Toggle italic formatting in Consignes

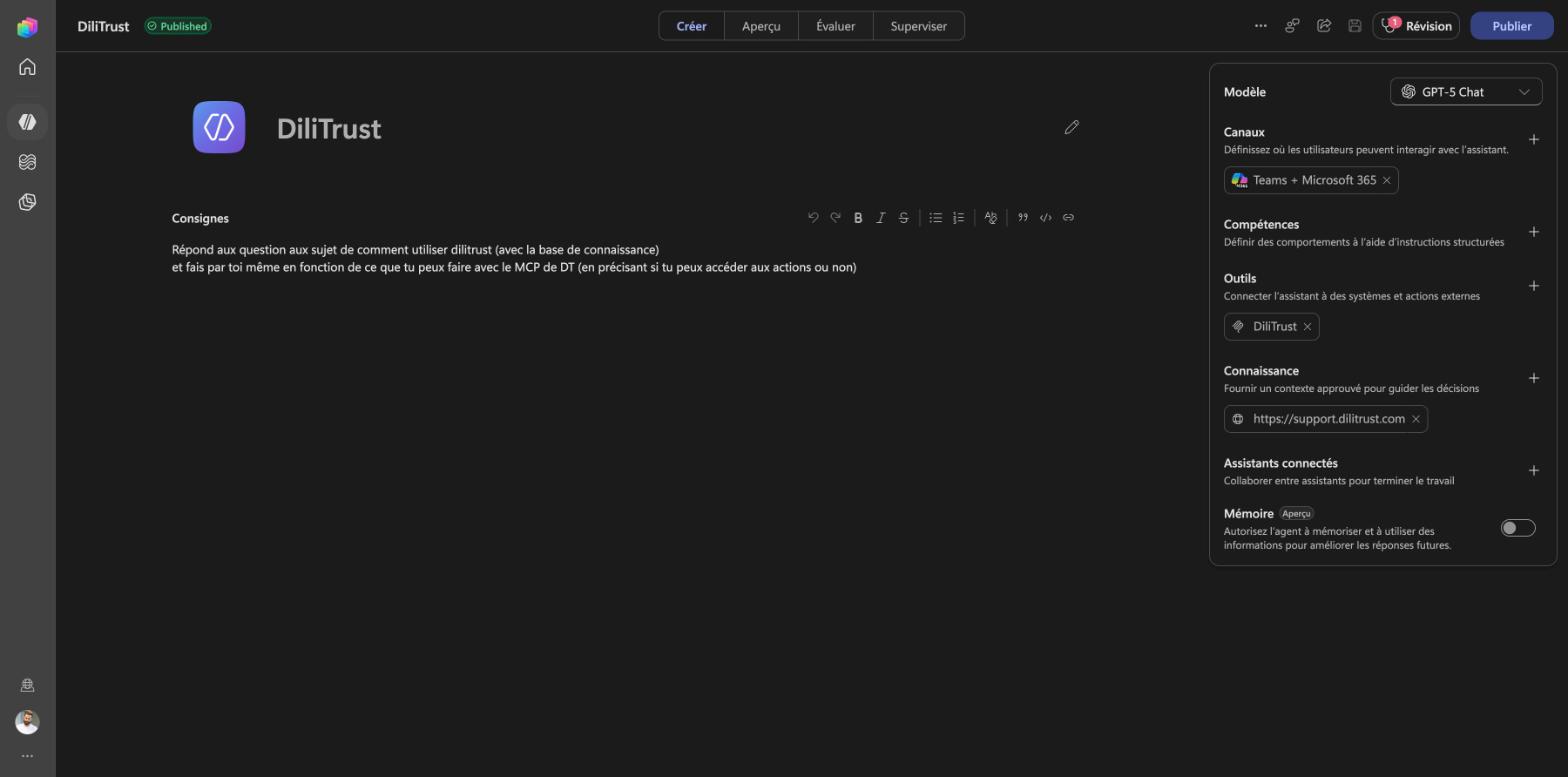click(x=881, y=218)
